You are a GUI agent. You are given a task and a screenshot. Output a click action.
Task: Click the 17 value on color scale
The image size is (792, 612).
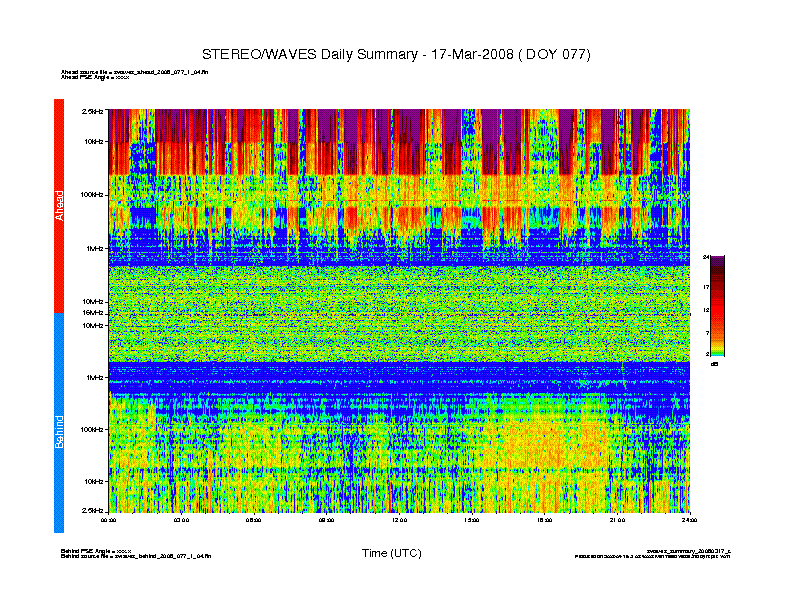[706, 287]
